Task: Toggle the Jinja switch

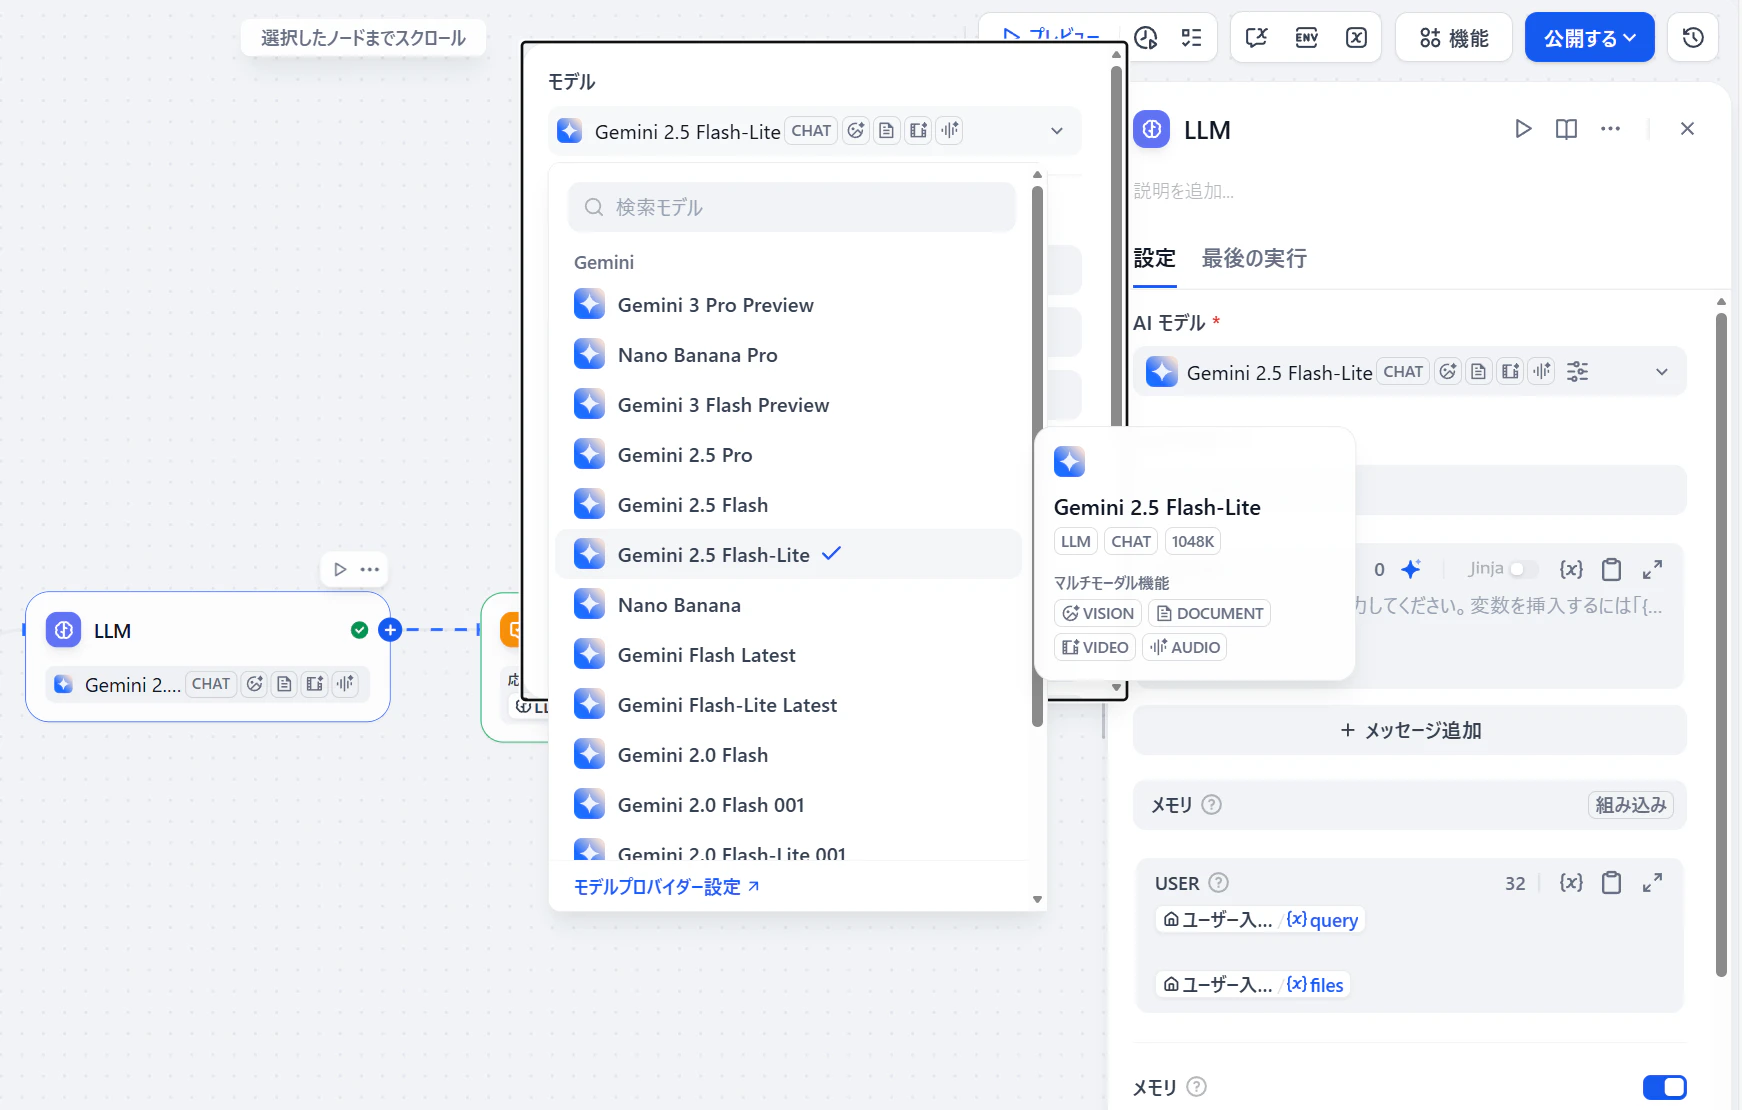Action: coord(1523,569)
